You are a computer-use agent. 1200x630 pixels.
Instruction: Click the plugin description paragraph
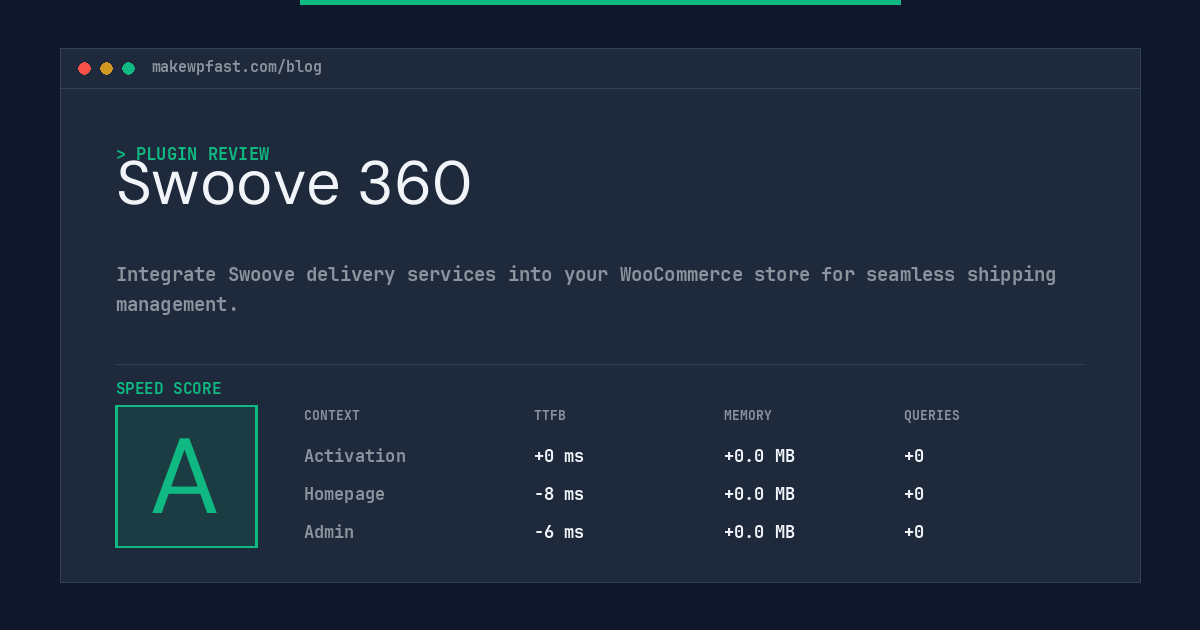pos(586,289)
